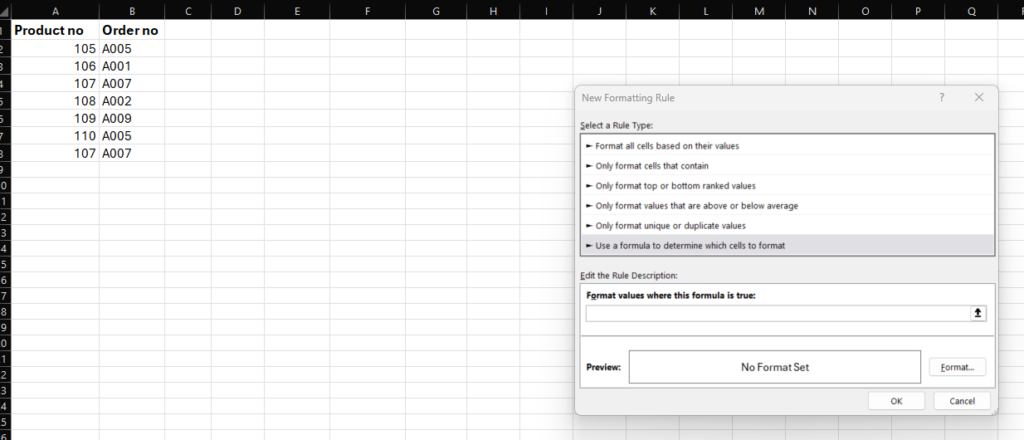Click cell containing 110
The height and width of the screenshot is (440, 1024).
click(x=55, y=136)
